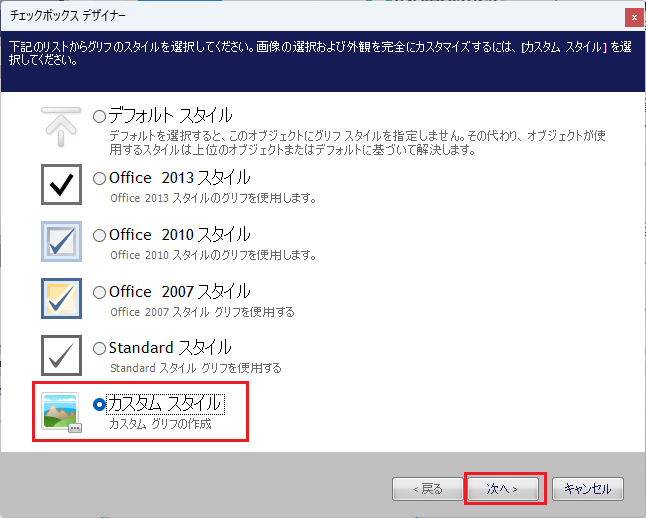Screen dimensions: 646x518
Task: Choose the Office 2013 スタイル radio option
Action: tap(99, 179)
